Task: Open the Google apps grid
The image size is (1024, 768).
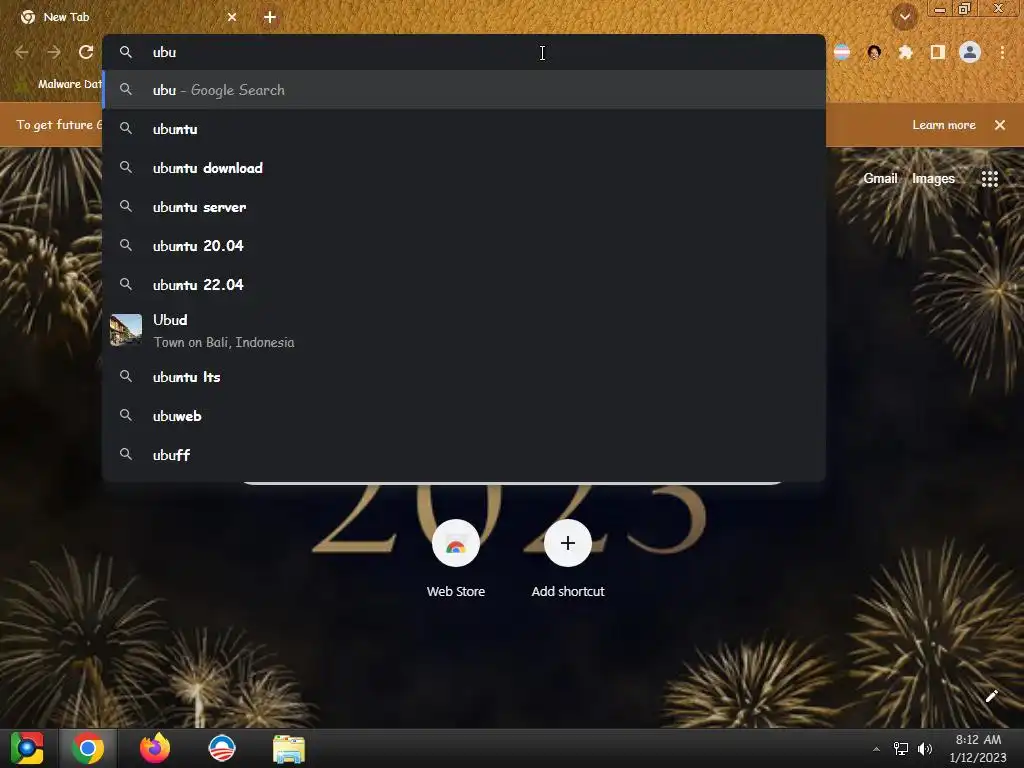Action: point(989,178)
